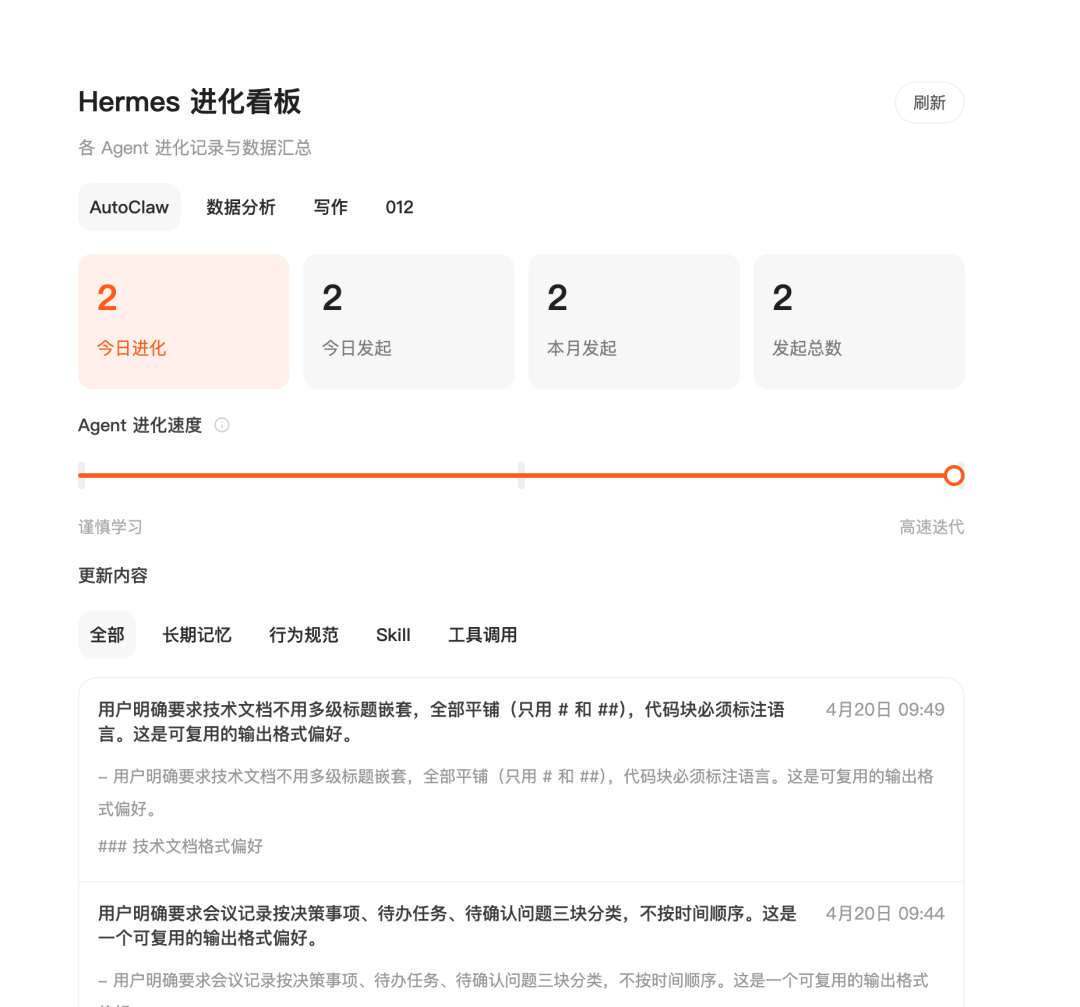Switch to the 数据分析 tab
The width and height of the screenshot is (1080, 1007).
240,207
